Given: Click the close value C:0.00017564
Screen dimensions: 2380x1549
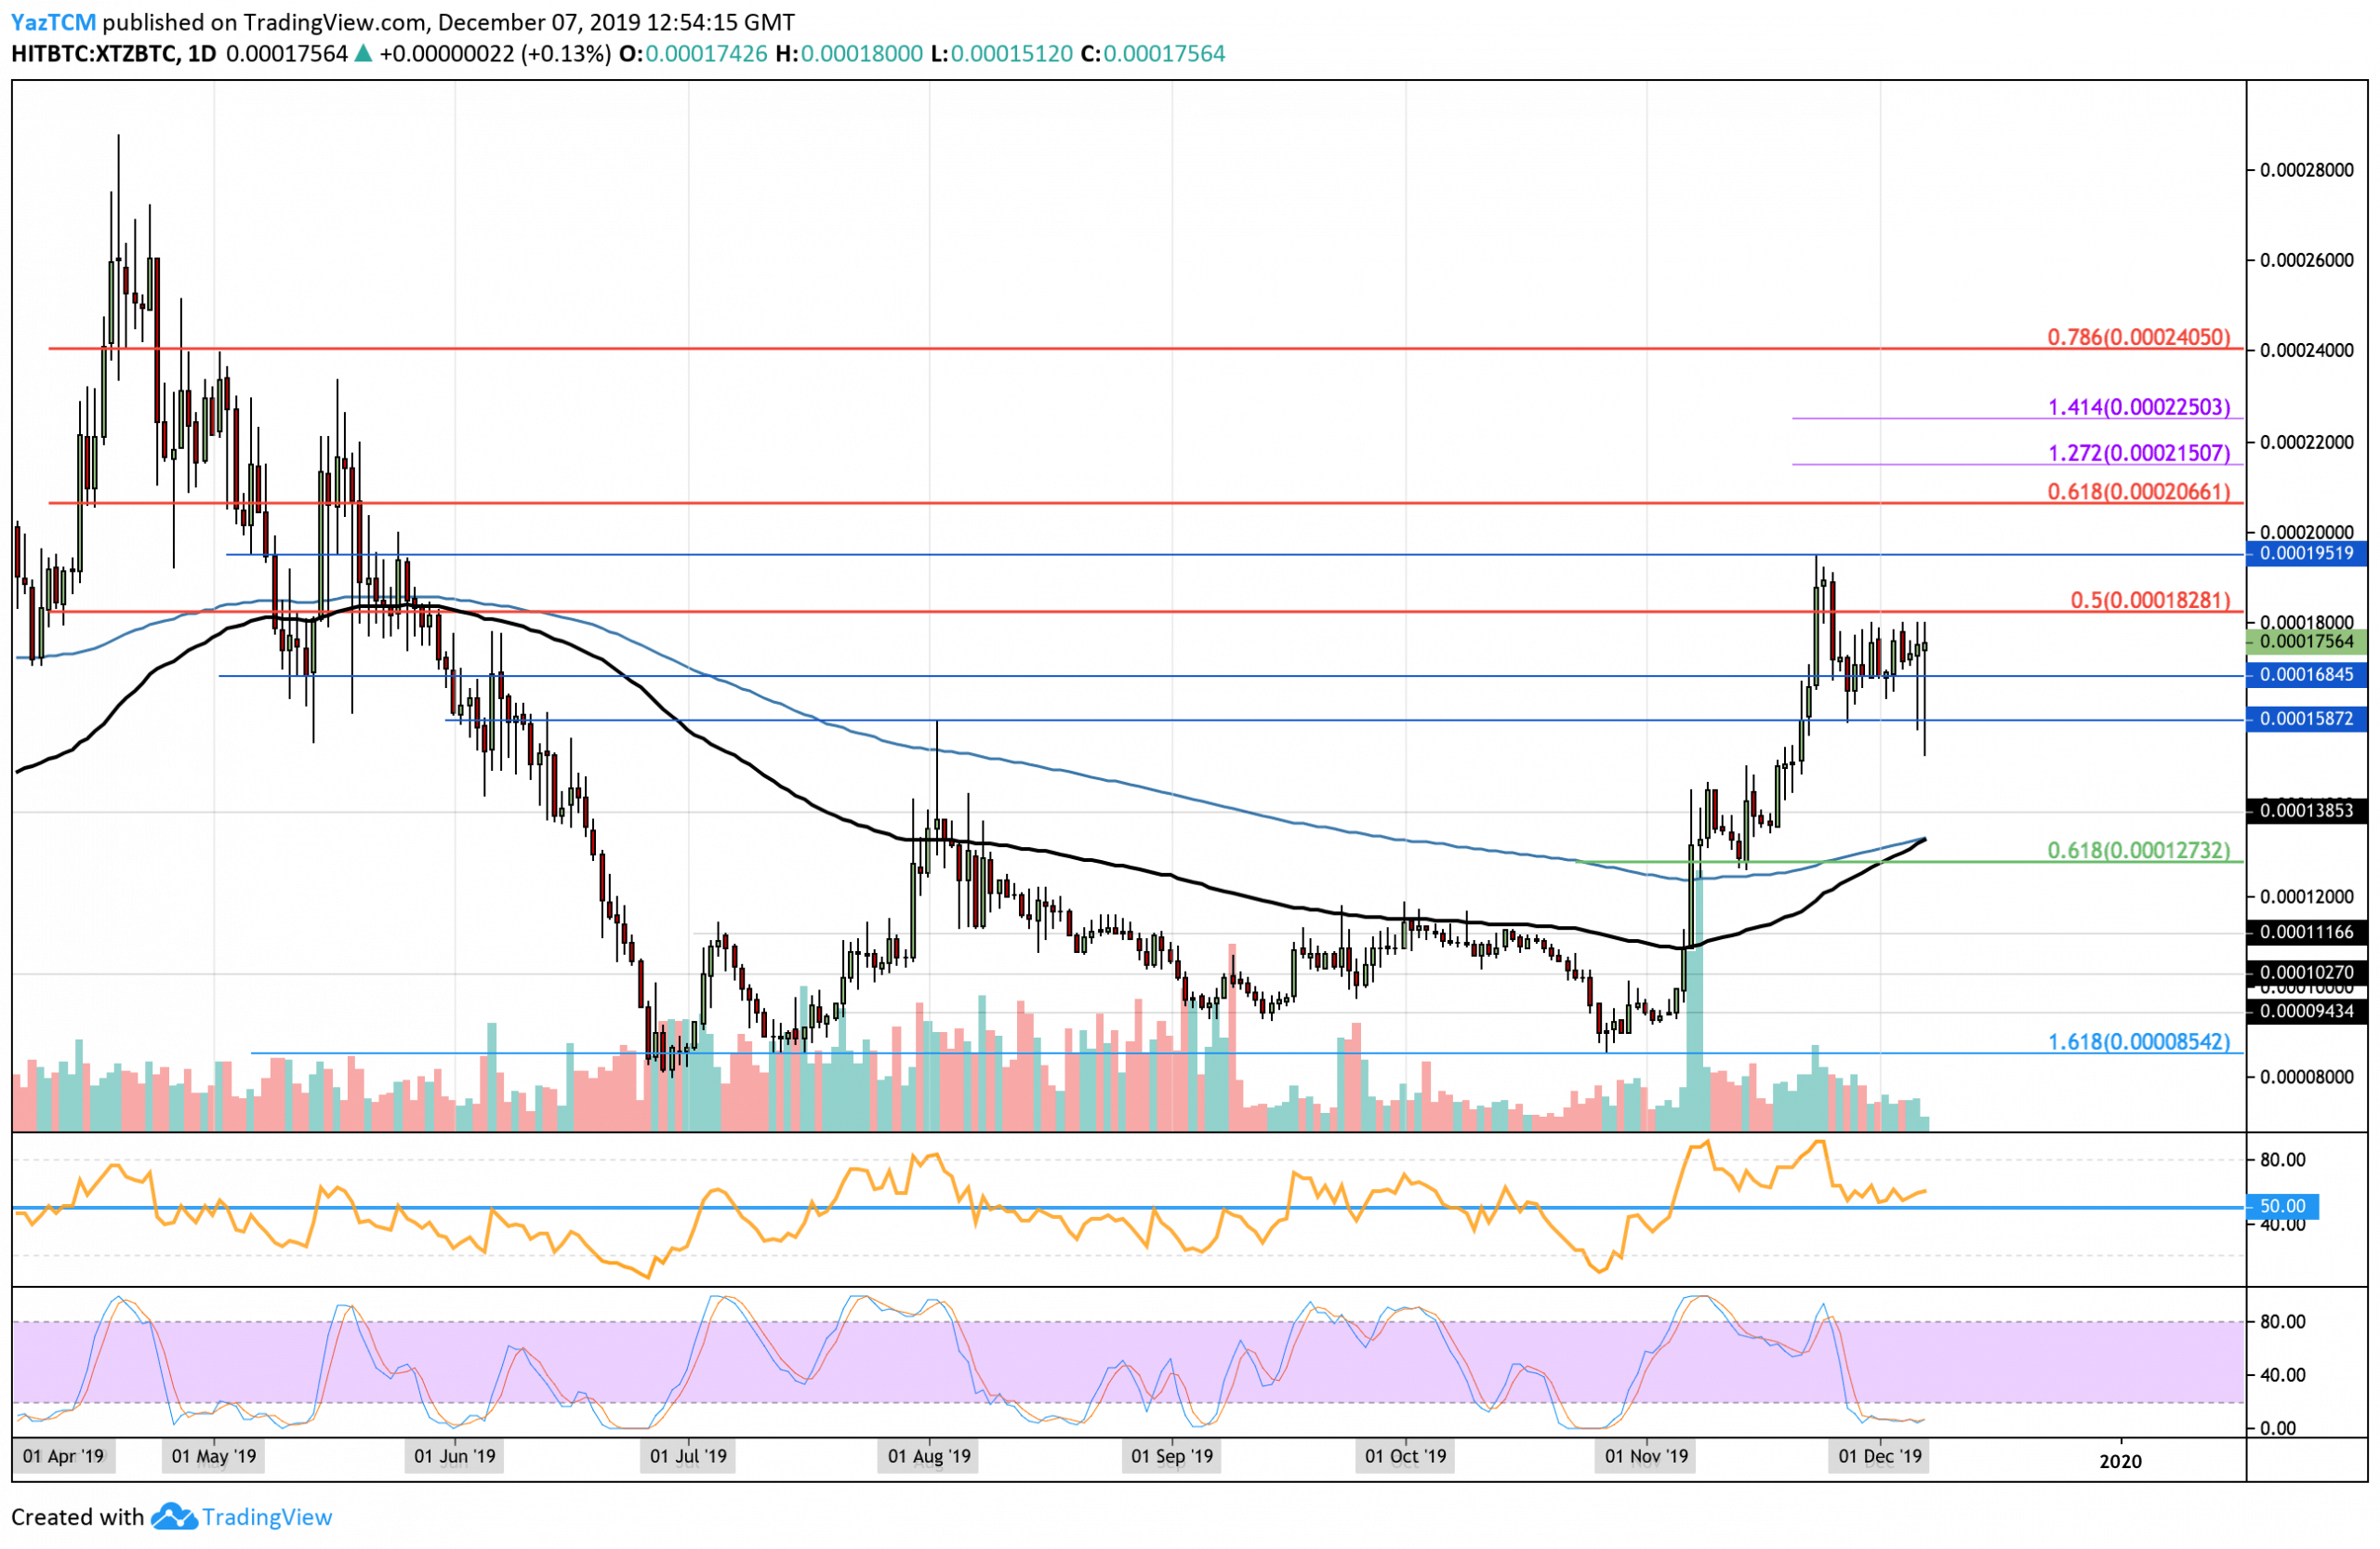Looking at the screenshot, I should [x=1153, y=54].
